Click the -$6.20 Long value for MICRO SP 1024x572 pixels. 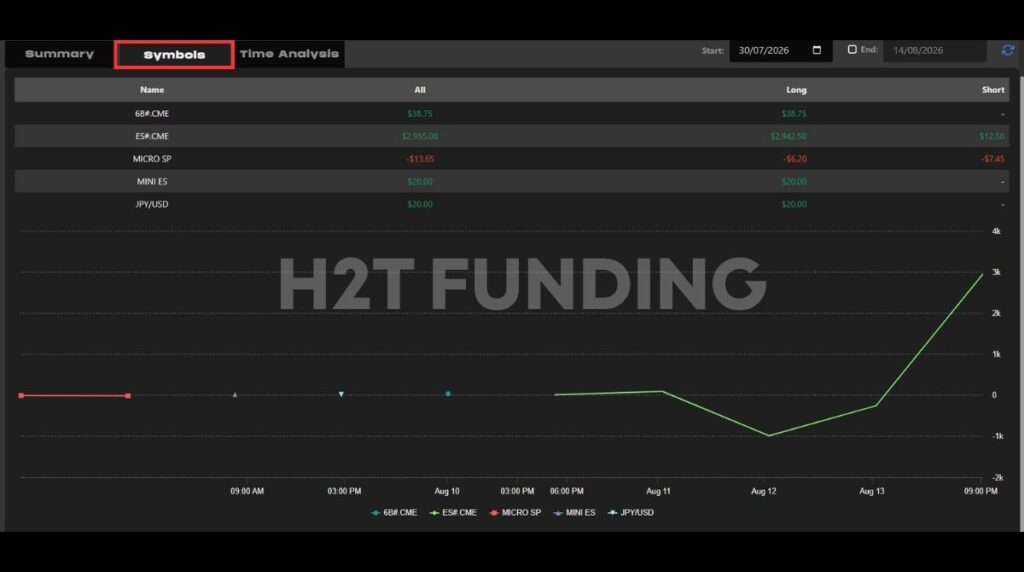[x=795, y=159]
